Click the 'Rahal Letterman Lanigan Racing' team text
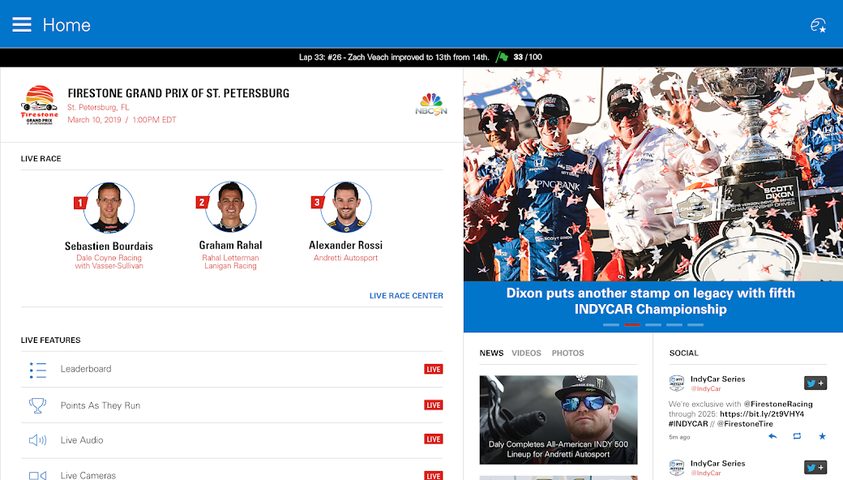The height and width of the screenshot is (480, 843). (x=231, y=262)
